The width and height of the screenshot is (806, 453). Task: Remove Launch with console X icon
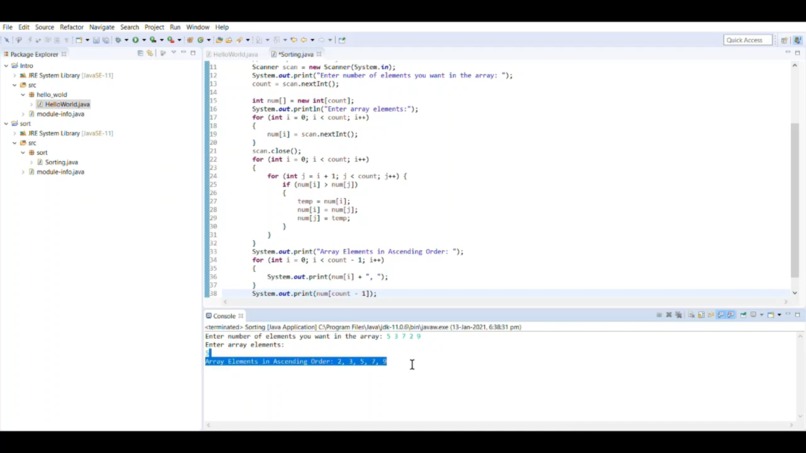tap(669, 315)
